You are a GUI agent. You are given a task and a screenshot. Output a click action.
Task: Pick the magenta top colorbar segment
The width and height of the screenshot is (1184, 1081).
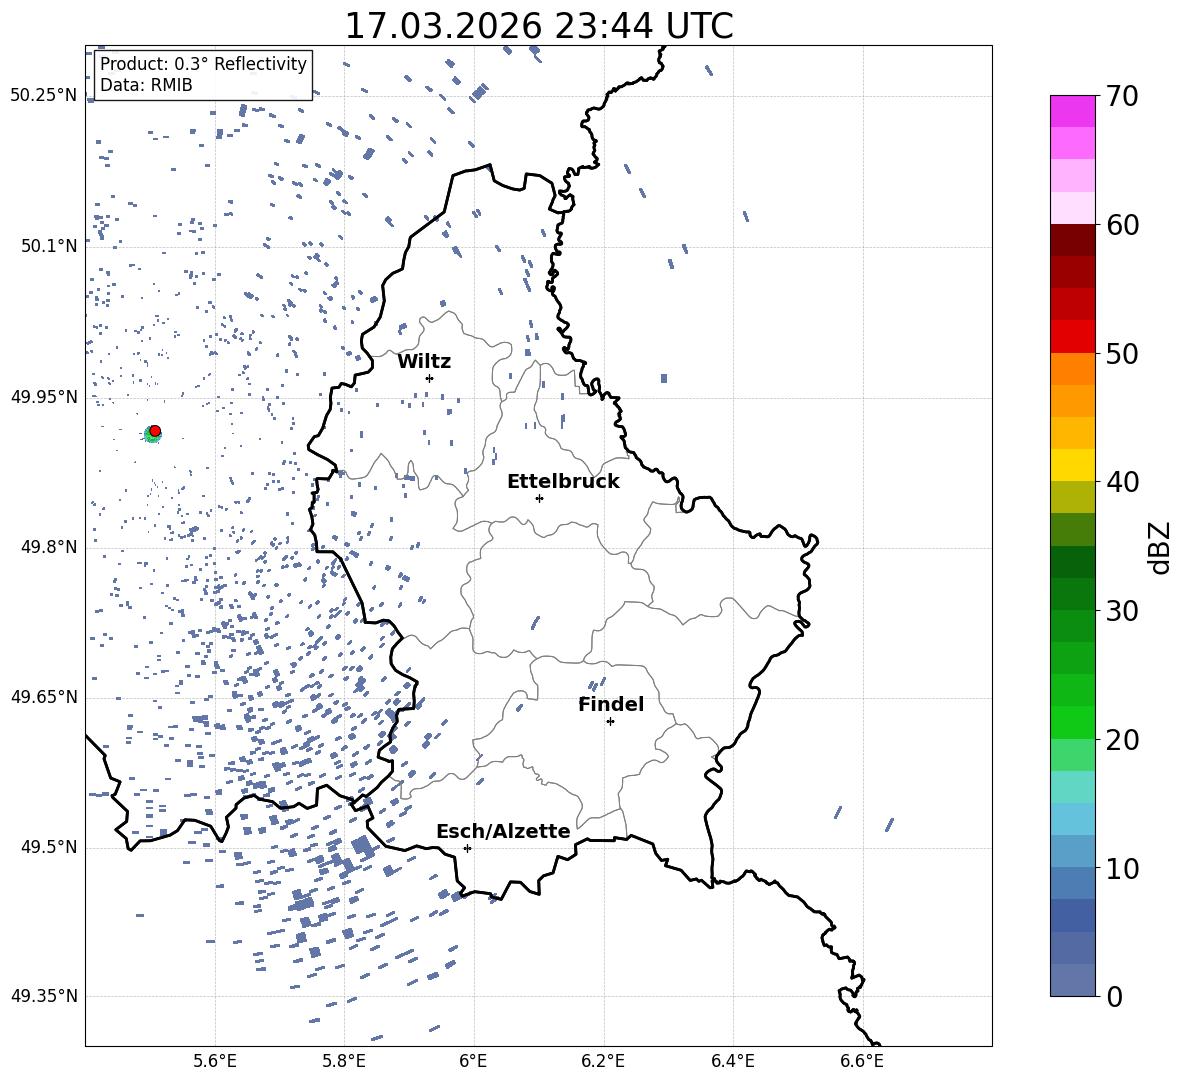(x=1072, y=112)
